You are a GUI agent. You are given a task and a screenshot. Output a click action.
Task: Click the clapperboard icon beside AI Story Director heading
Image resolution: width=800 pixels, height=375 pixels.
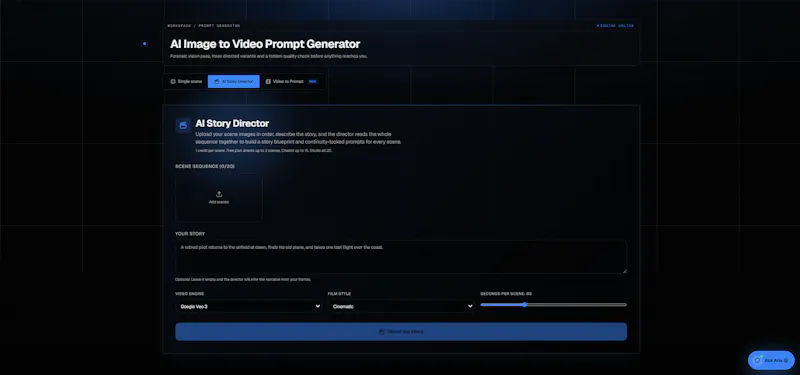[x=183, y=126]
